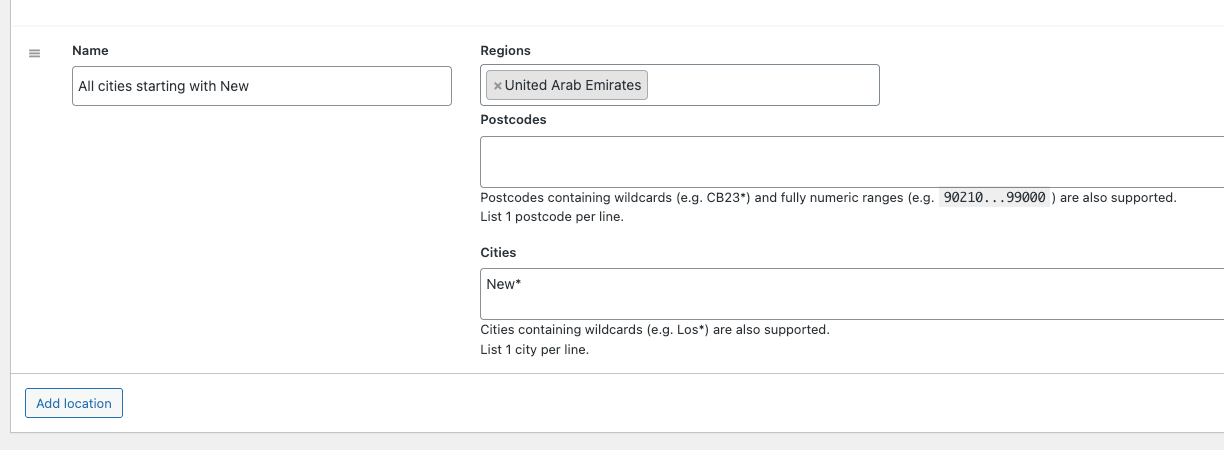The height and width of the screenshot is (450, 1224).
Task: Click the 'List 1 postcode per line' hint
Action: tap(552, 216)
